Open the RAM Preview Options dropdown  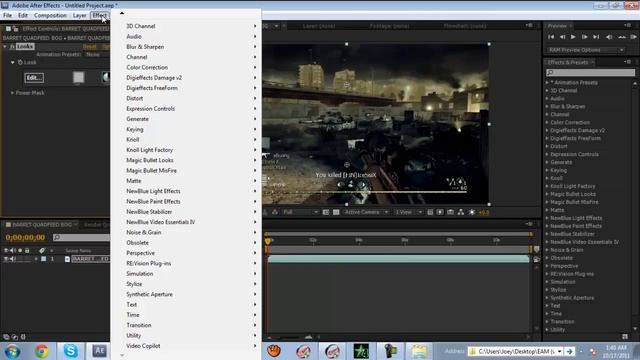pyautogui.click(x=586, y=50)
